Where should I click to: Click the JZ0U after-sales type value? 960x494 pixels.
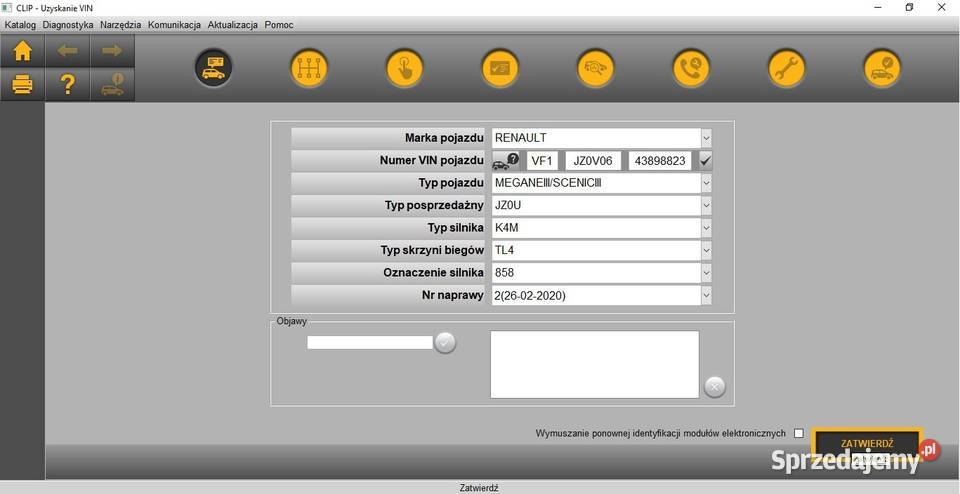[x=508, y=205]
